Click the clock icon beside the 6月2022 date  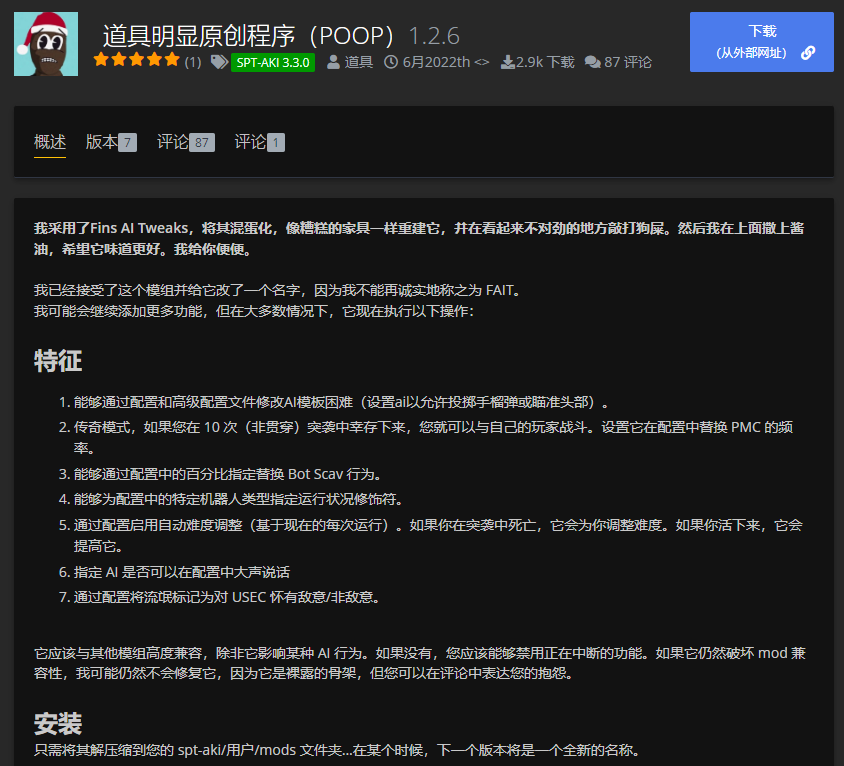[x=392, y=60]
